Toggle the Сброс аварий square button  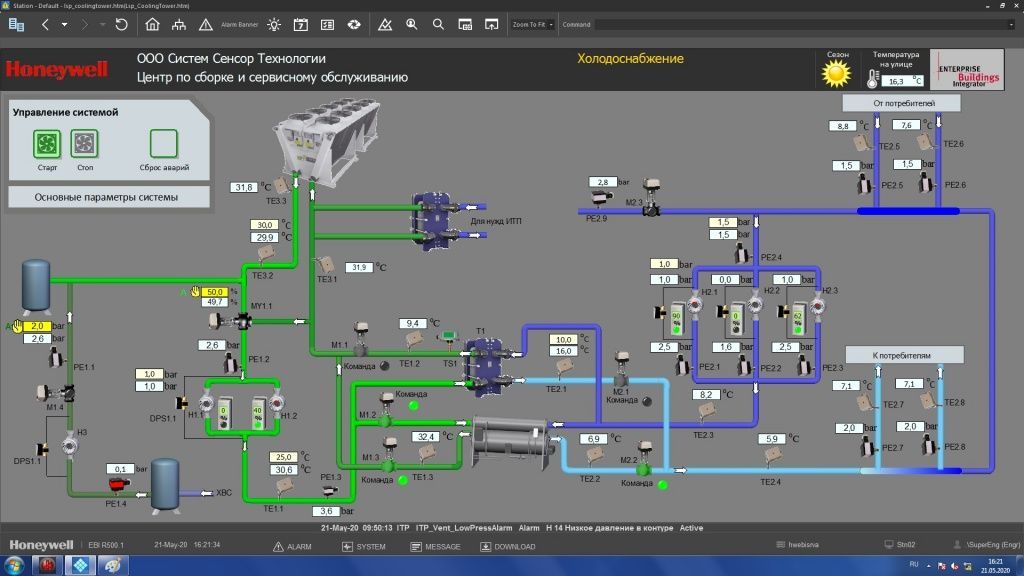click(164, 144)
